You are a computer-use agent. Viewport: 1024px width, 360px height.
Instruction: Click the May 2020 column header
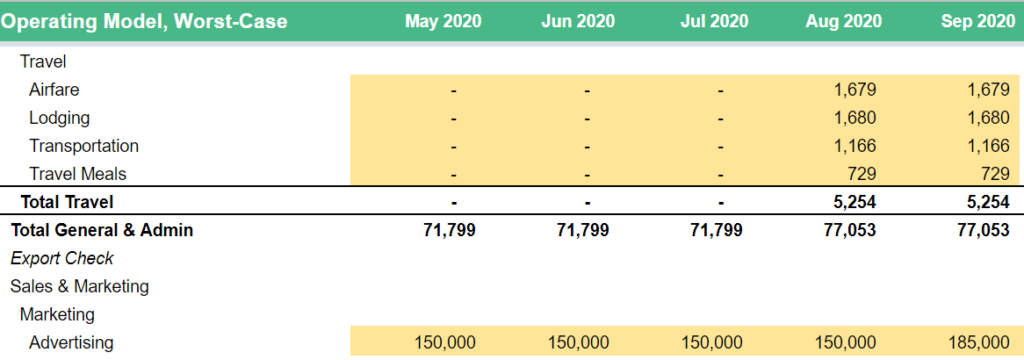click(443, 22)
